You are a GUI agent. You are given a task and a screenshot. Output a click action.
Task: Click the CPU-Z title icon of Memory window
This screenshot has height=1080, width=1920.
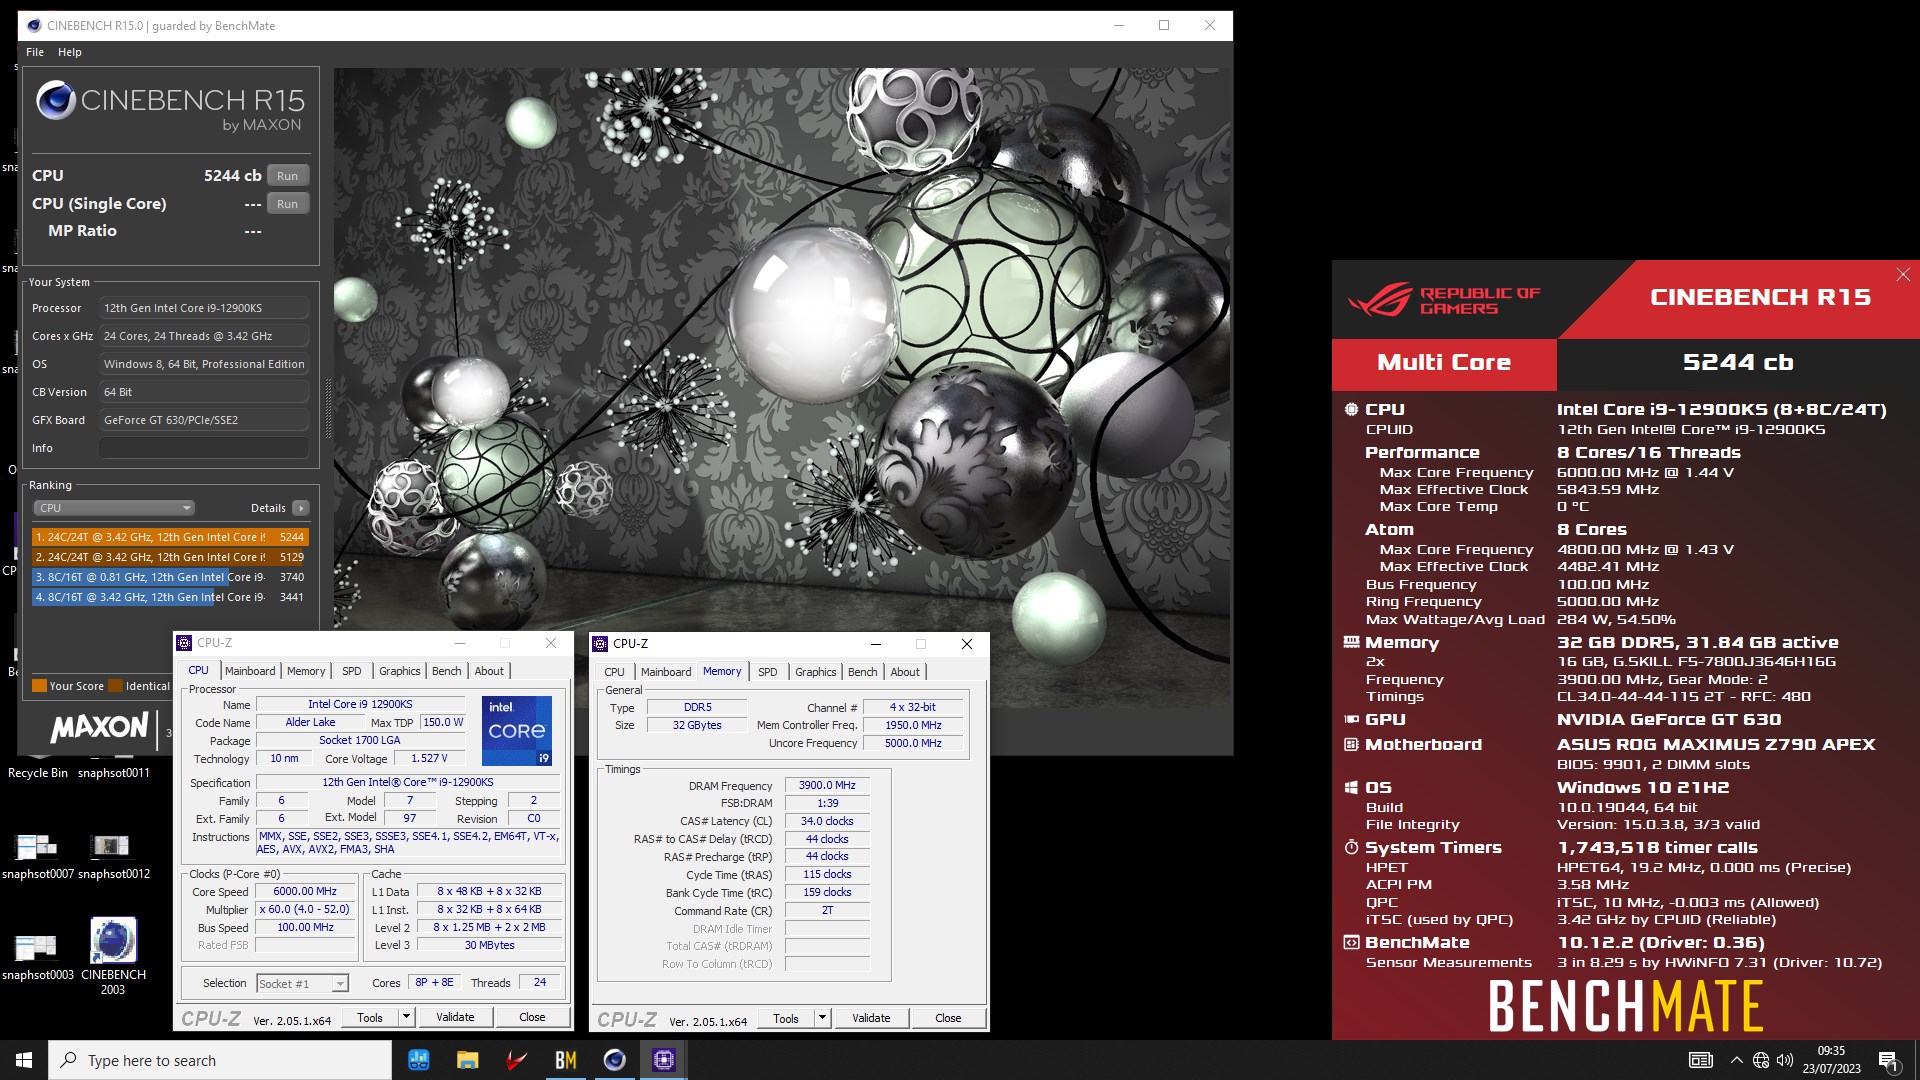(x=601, y=644)
